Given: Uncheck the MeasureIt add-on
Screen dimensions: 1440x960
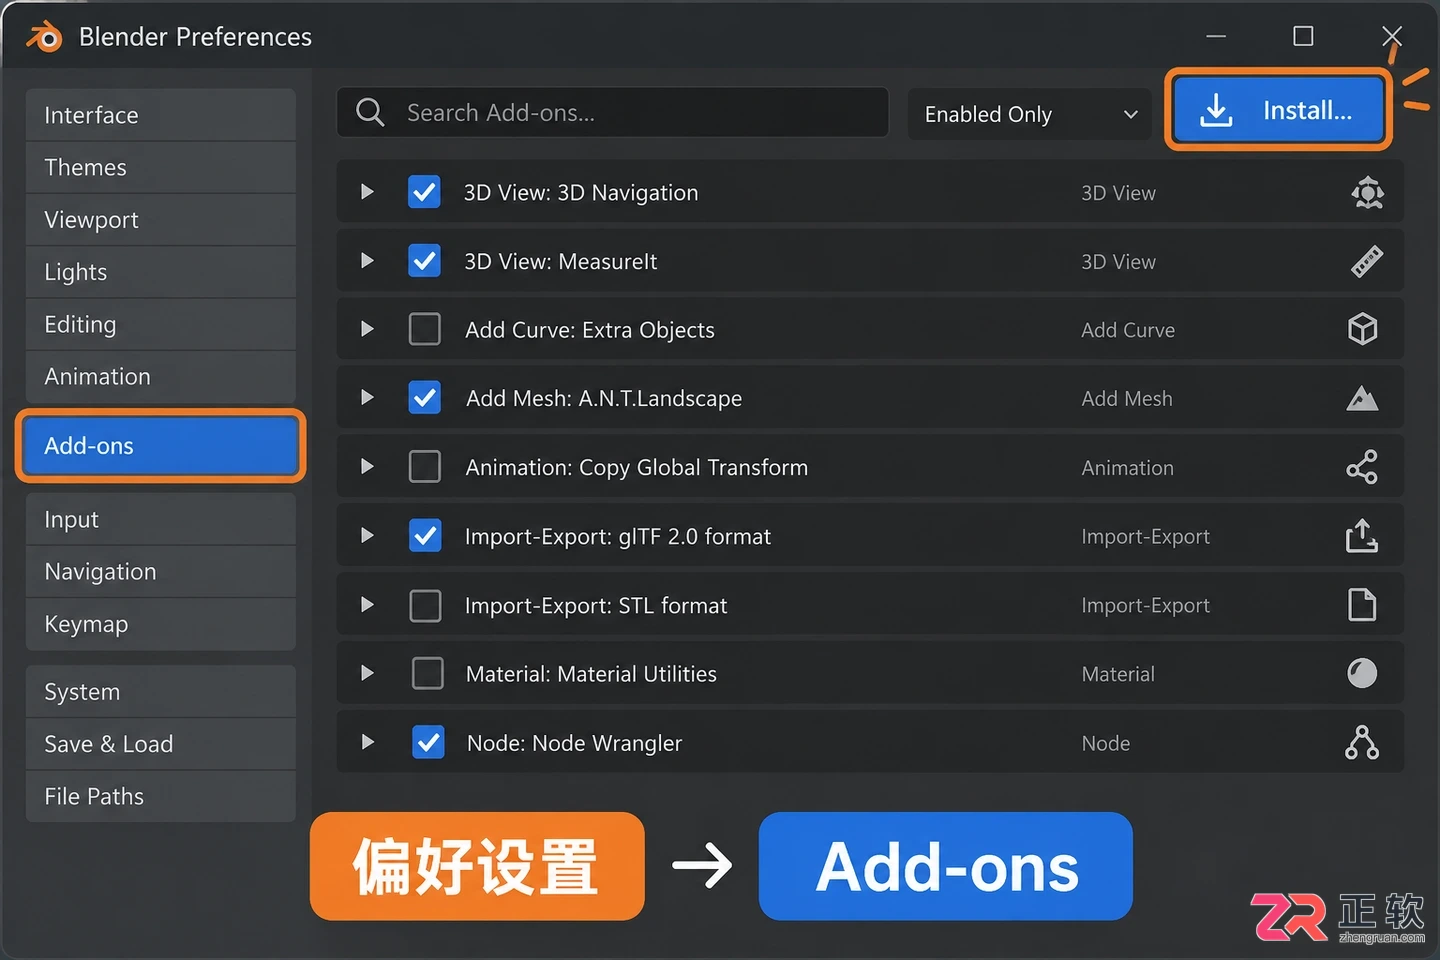Looking at the screenshot, I should (424, 261).
